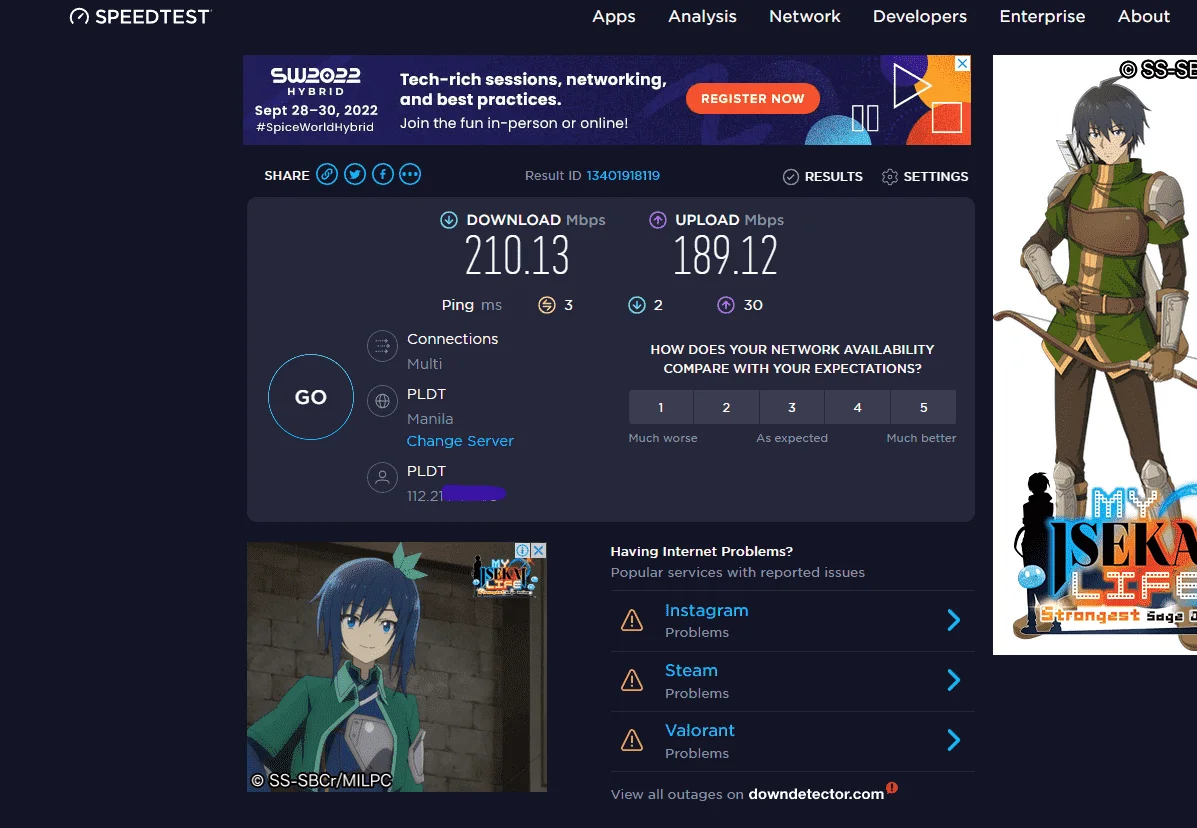This screenshot has height=828, width=1197.
Task: Open the Apps menu
Action: point(614,16)
